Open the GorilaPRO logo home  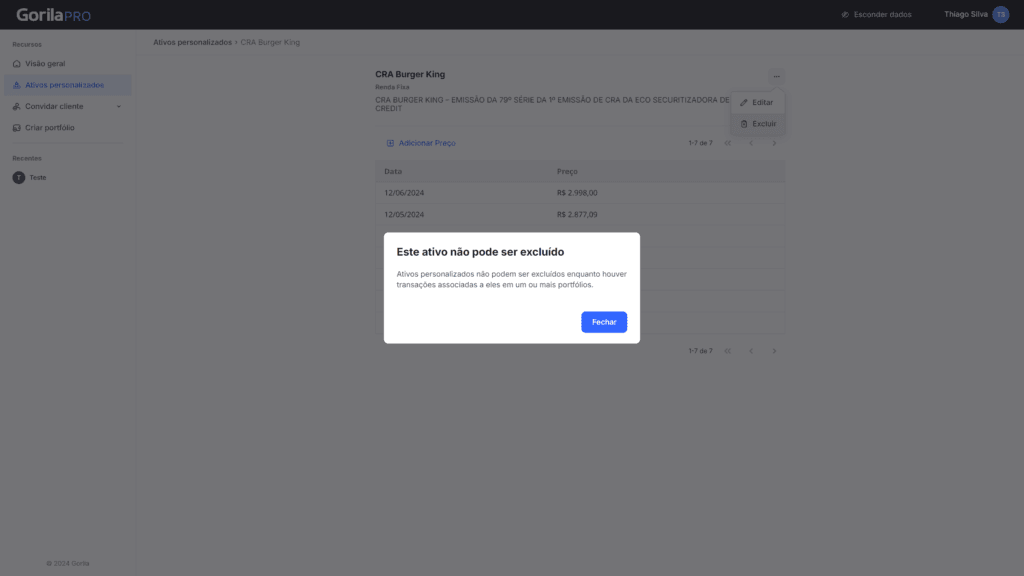54,14
